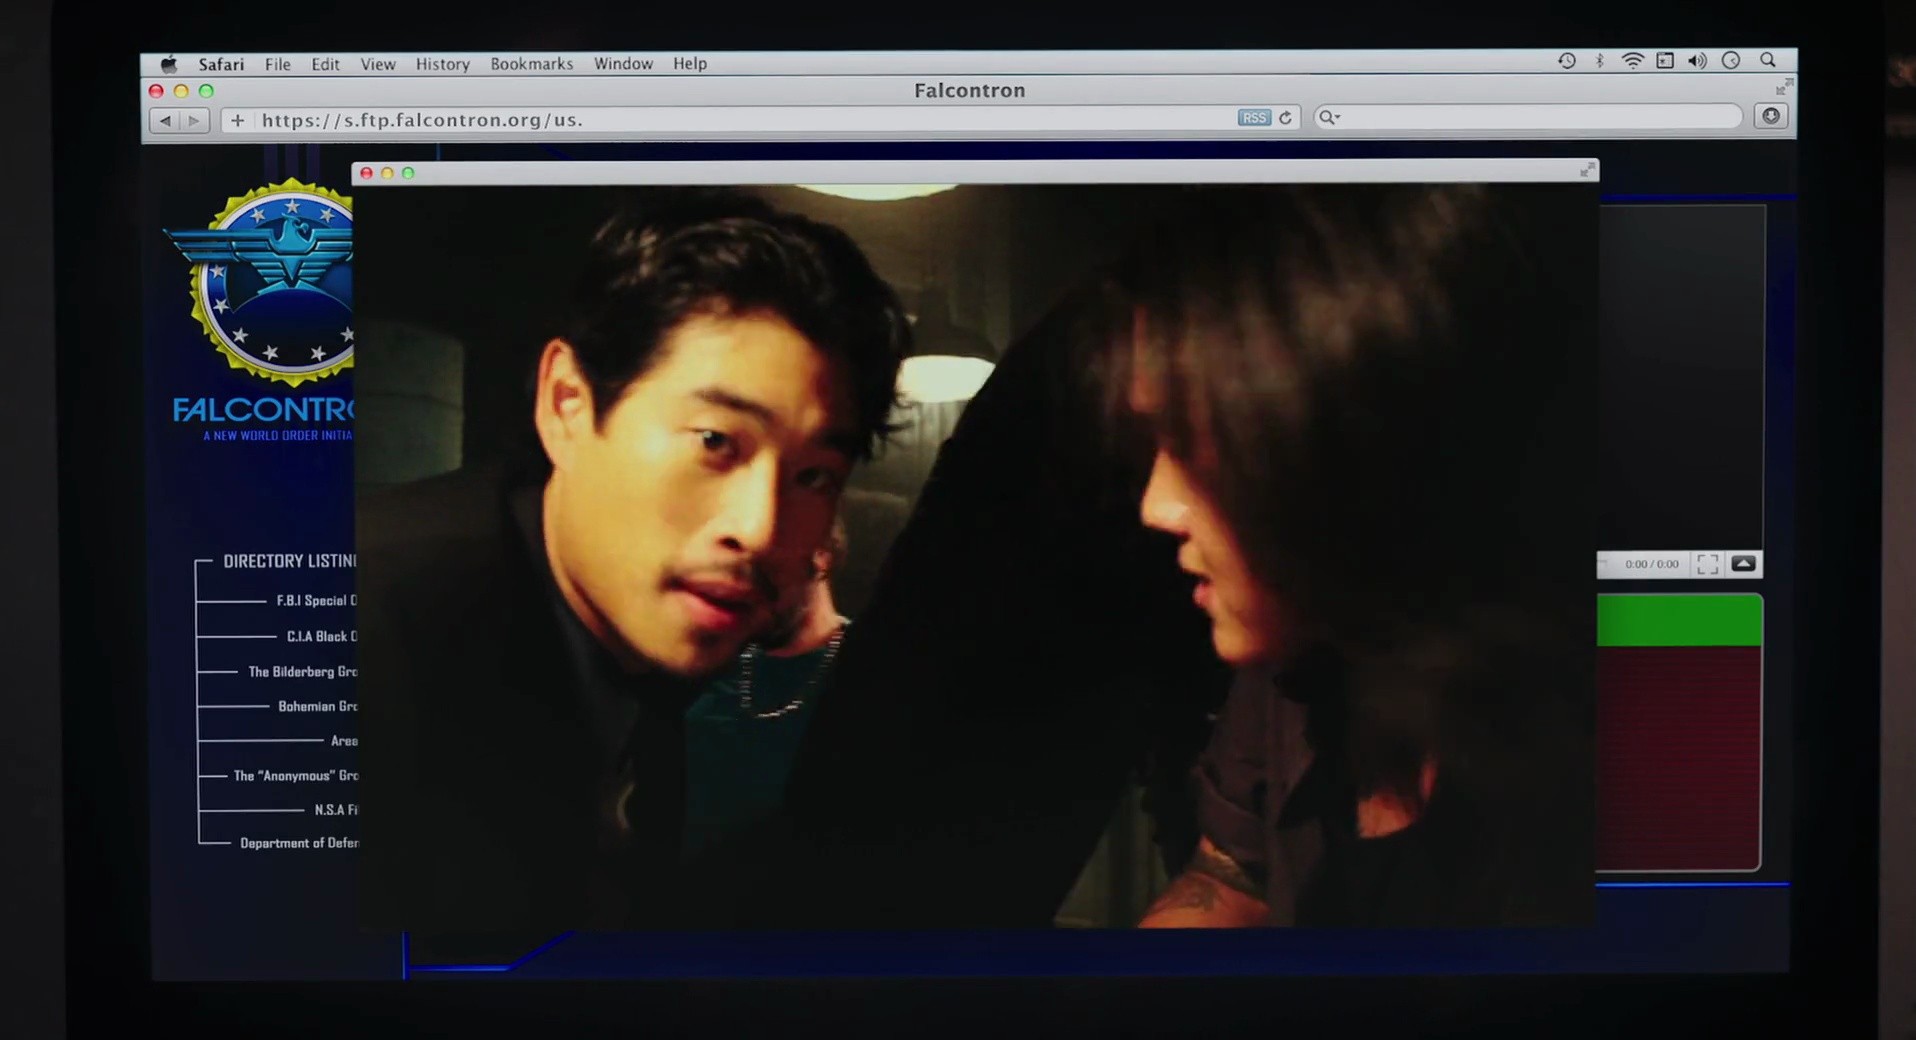This screenshot has height=1040, width=1916.
Task: Open the Help menu
Action: tap(690, 64)
